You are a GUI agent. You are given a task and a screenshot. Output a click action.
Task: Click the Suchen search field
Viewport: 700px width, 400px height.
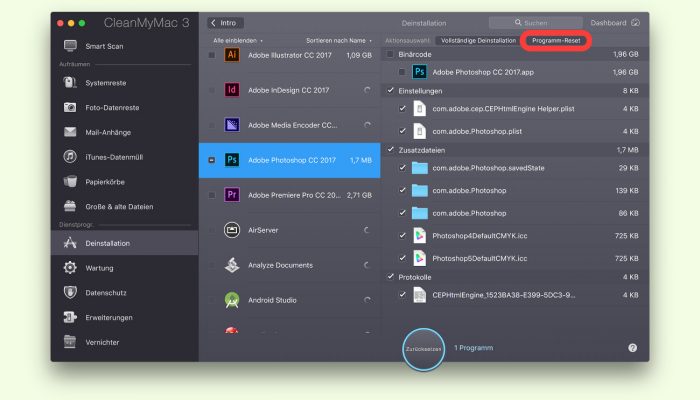(535, 23)
